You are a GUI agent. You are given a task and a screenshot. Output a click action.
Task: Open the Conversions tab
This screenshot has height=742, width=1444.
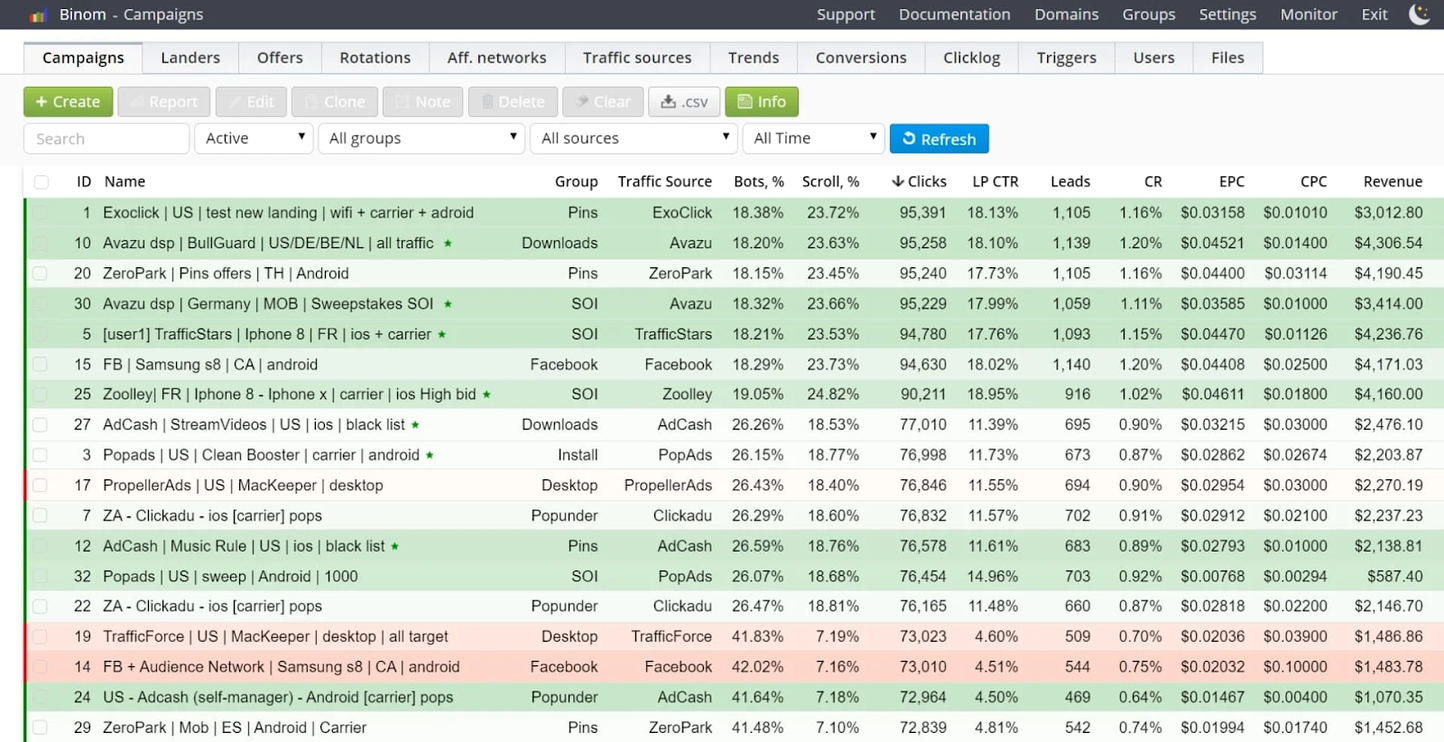[x=860, y=58]
